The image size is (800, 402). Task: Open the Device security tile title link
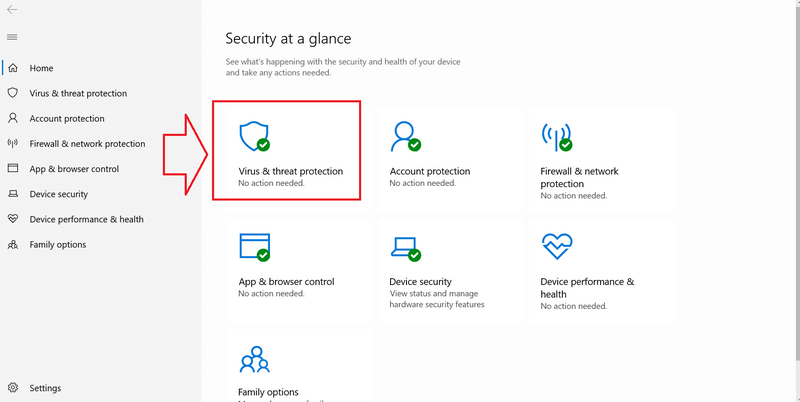click(x=420, y=282)
